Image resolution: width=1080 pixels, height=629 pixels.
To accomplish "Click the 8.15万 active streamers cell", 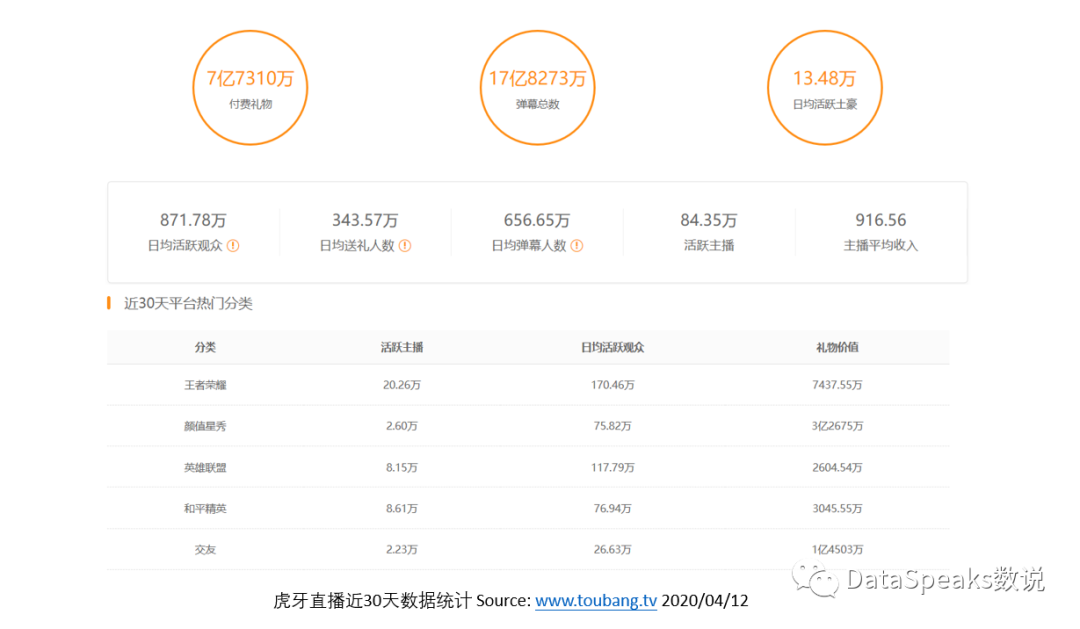I will [x=402, y=467].
